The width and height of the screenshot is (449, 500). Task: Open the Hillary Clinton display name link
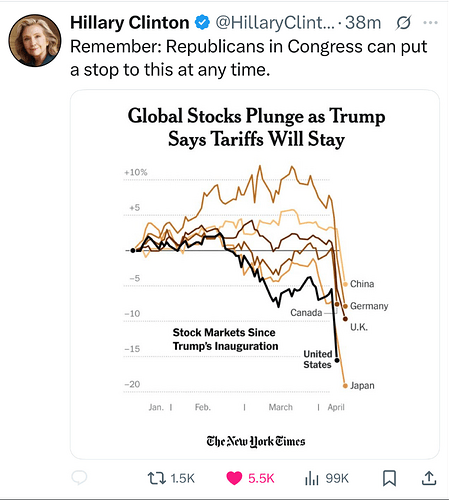tap(130, 23)
